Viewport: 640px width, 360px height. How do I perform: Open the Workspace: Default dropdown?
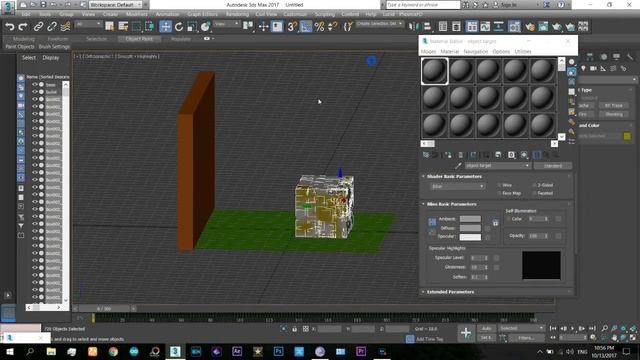click(116, 5)
